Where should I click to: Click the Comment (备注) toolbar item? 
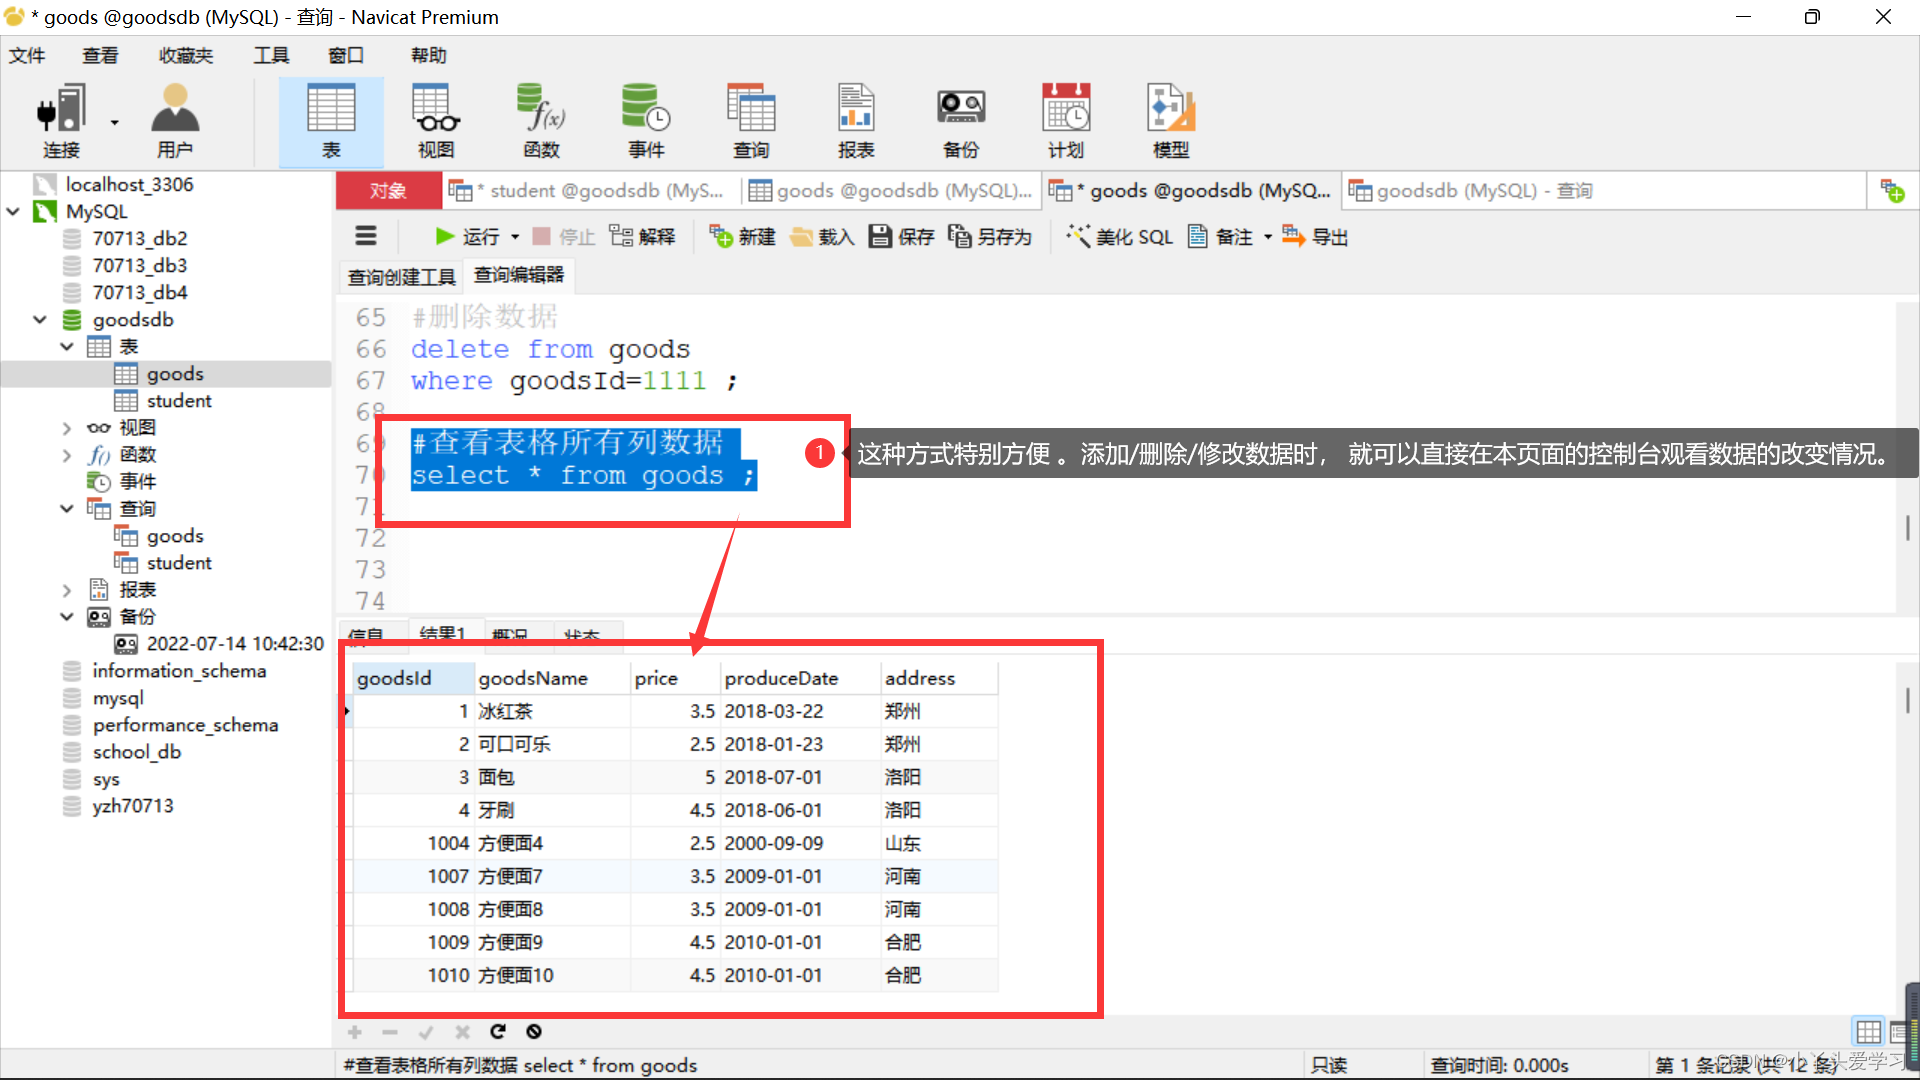(x=1220, y=236)
